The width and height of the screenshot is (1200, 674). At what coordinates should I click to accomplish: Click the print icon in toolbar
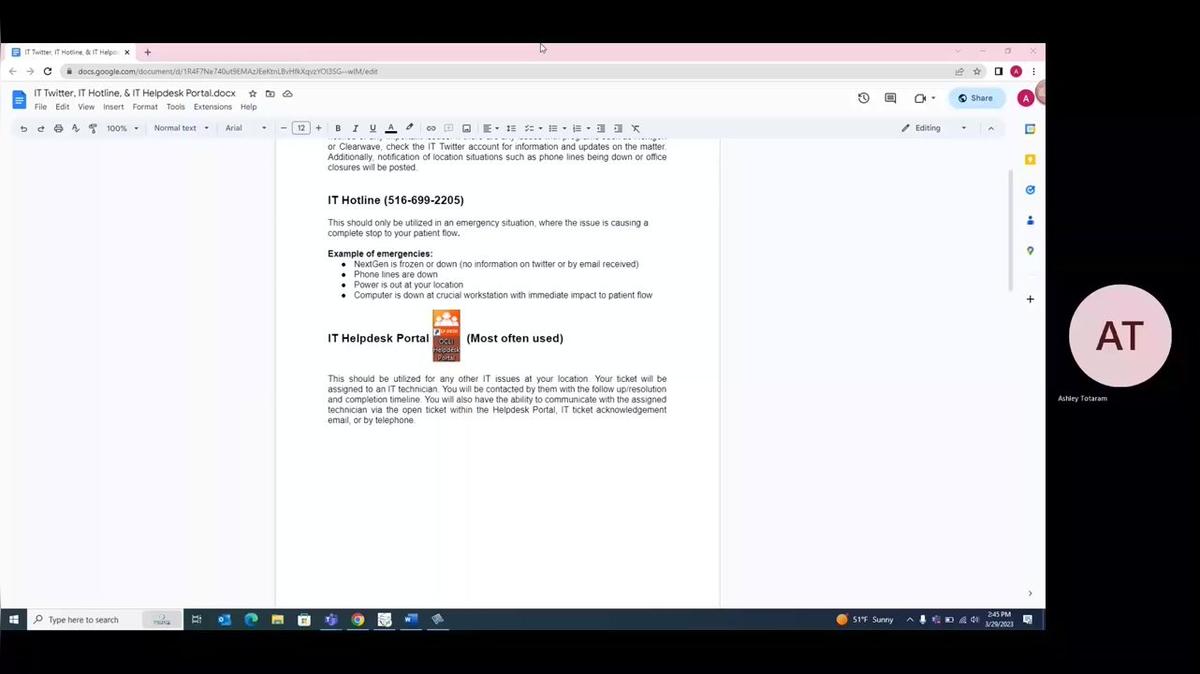[58, 128]
